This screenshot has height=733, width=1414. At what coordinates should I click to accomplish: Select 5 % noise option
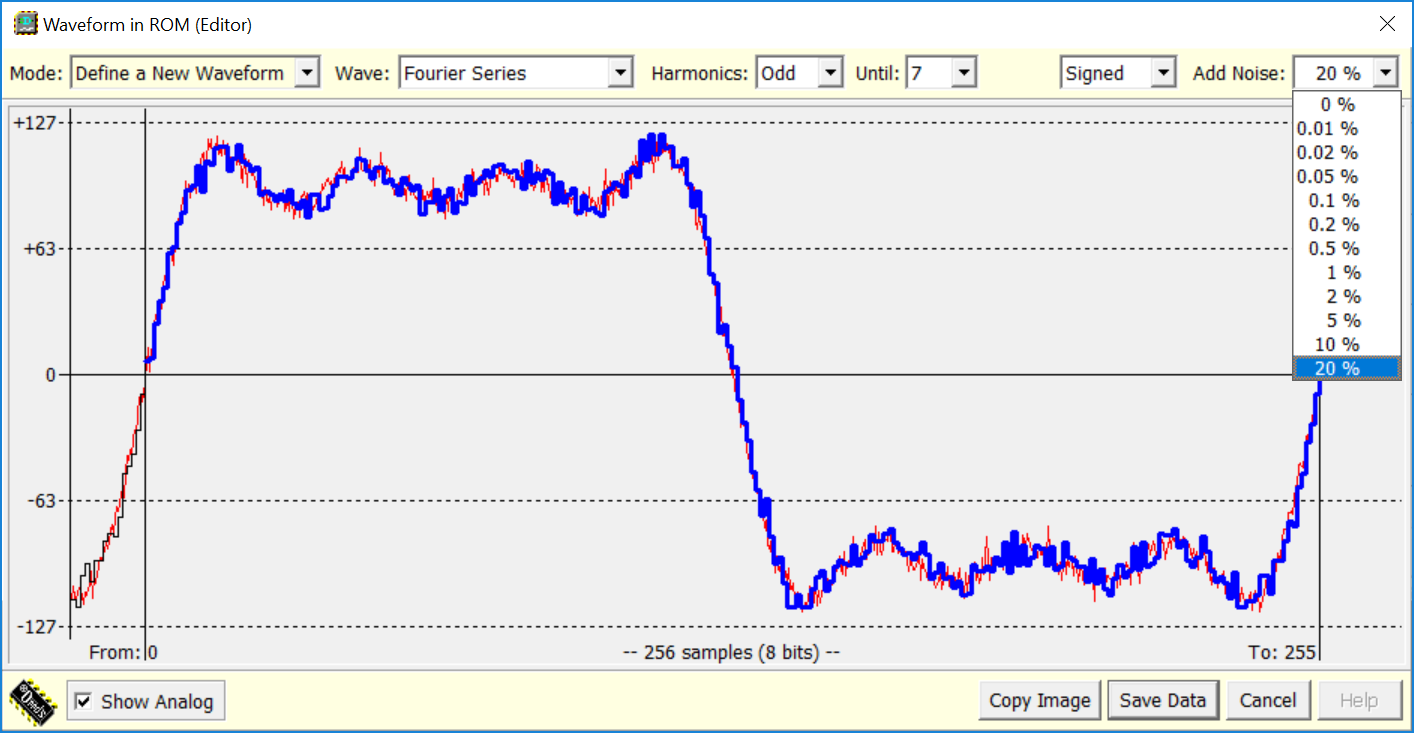click(x=1346, y=320)
